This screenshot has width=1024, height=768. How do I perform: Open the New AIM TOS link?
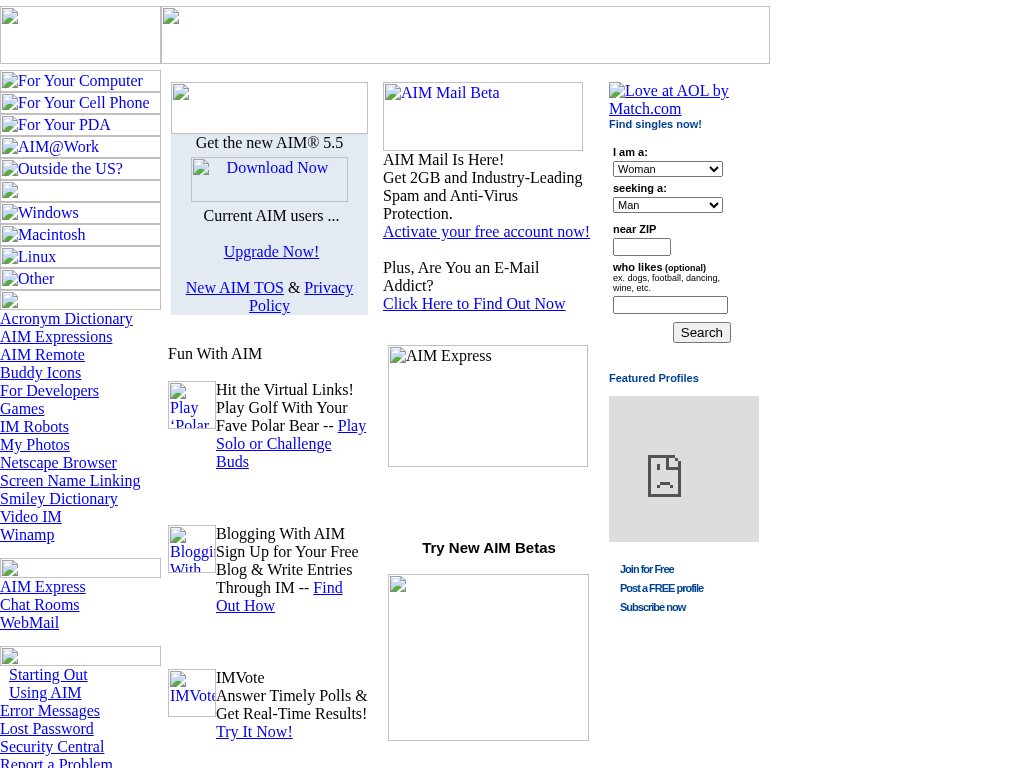234,288
